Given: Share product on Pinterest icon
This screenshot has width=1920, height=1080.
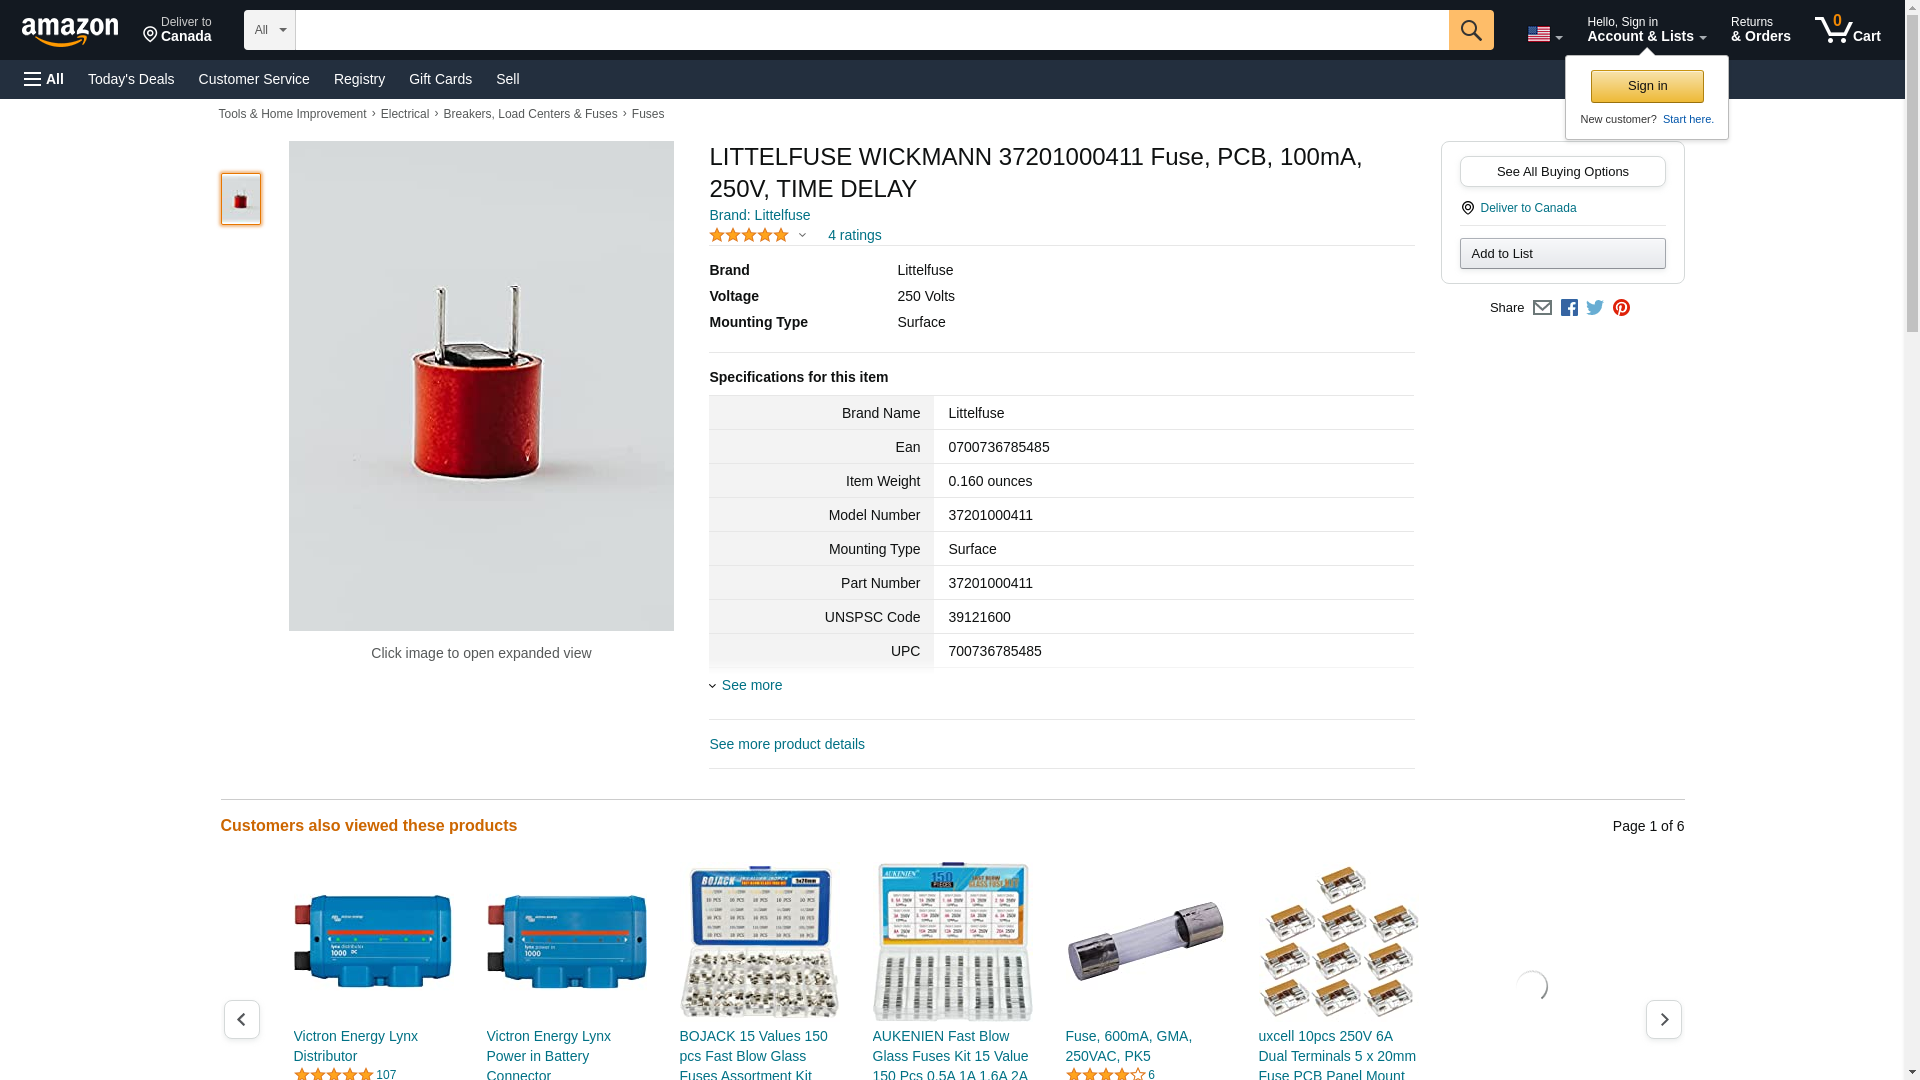Looking at the screenshot, I should coord(1621,308).
